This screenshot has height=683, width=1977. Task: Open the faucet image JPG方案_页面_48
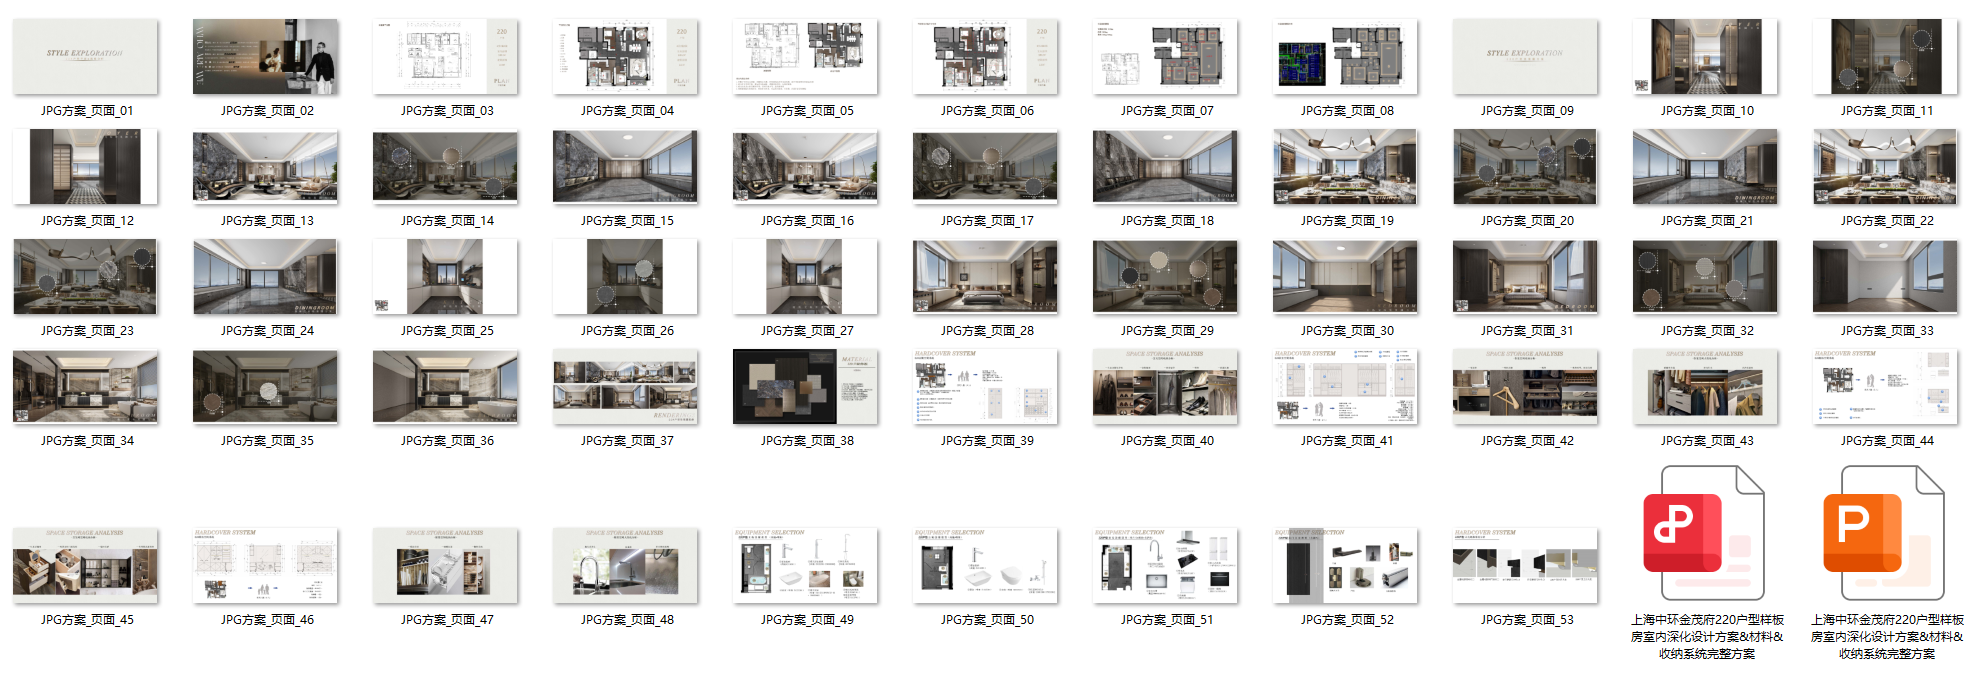(625, 566)
